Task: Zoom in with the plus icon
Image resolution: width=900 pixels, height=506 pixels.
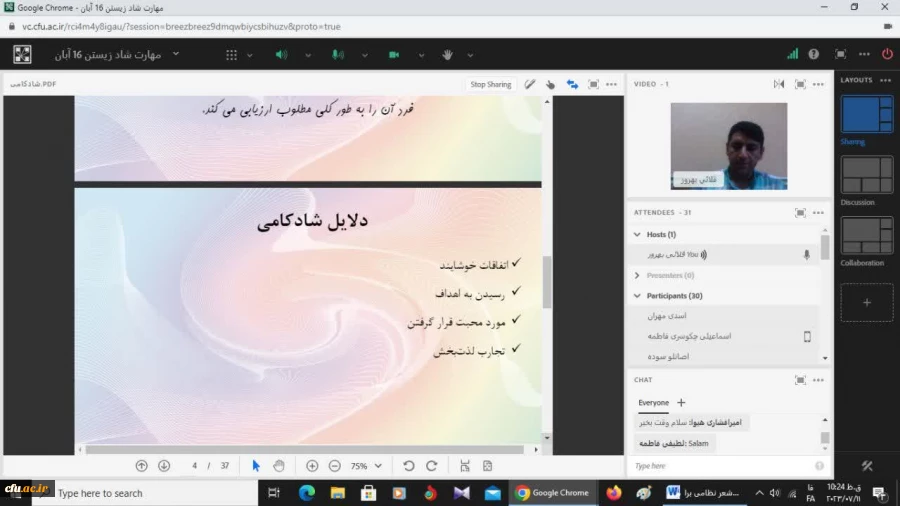Action: click(312, 466)
